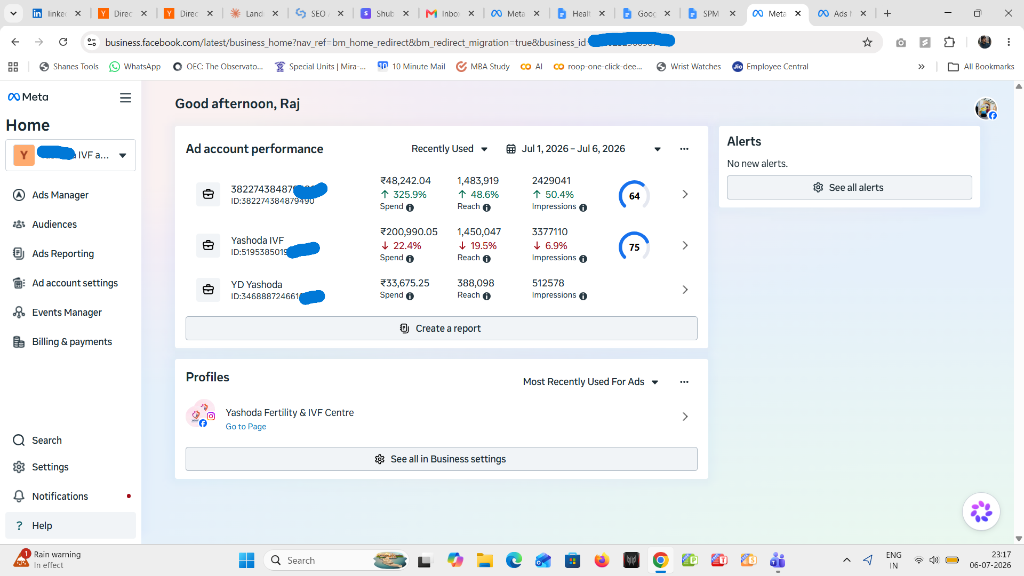Show more bookmarks with the double chevron
The width and height of the screenshot is (1024, 576).
[921, 67]
